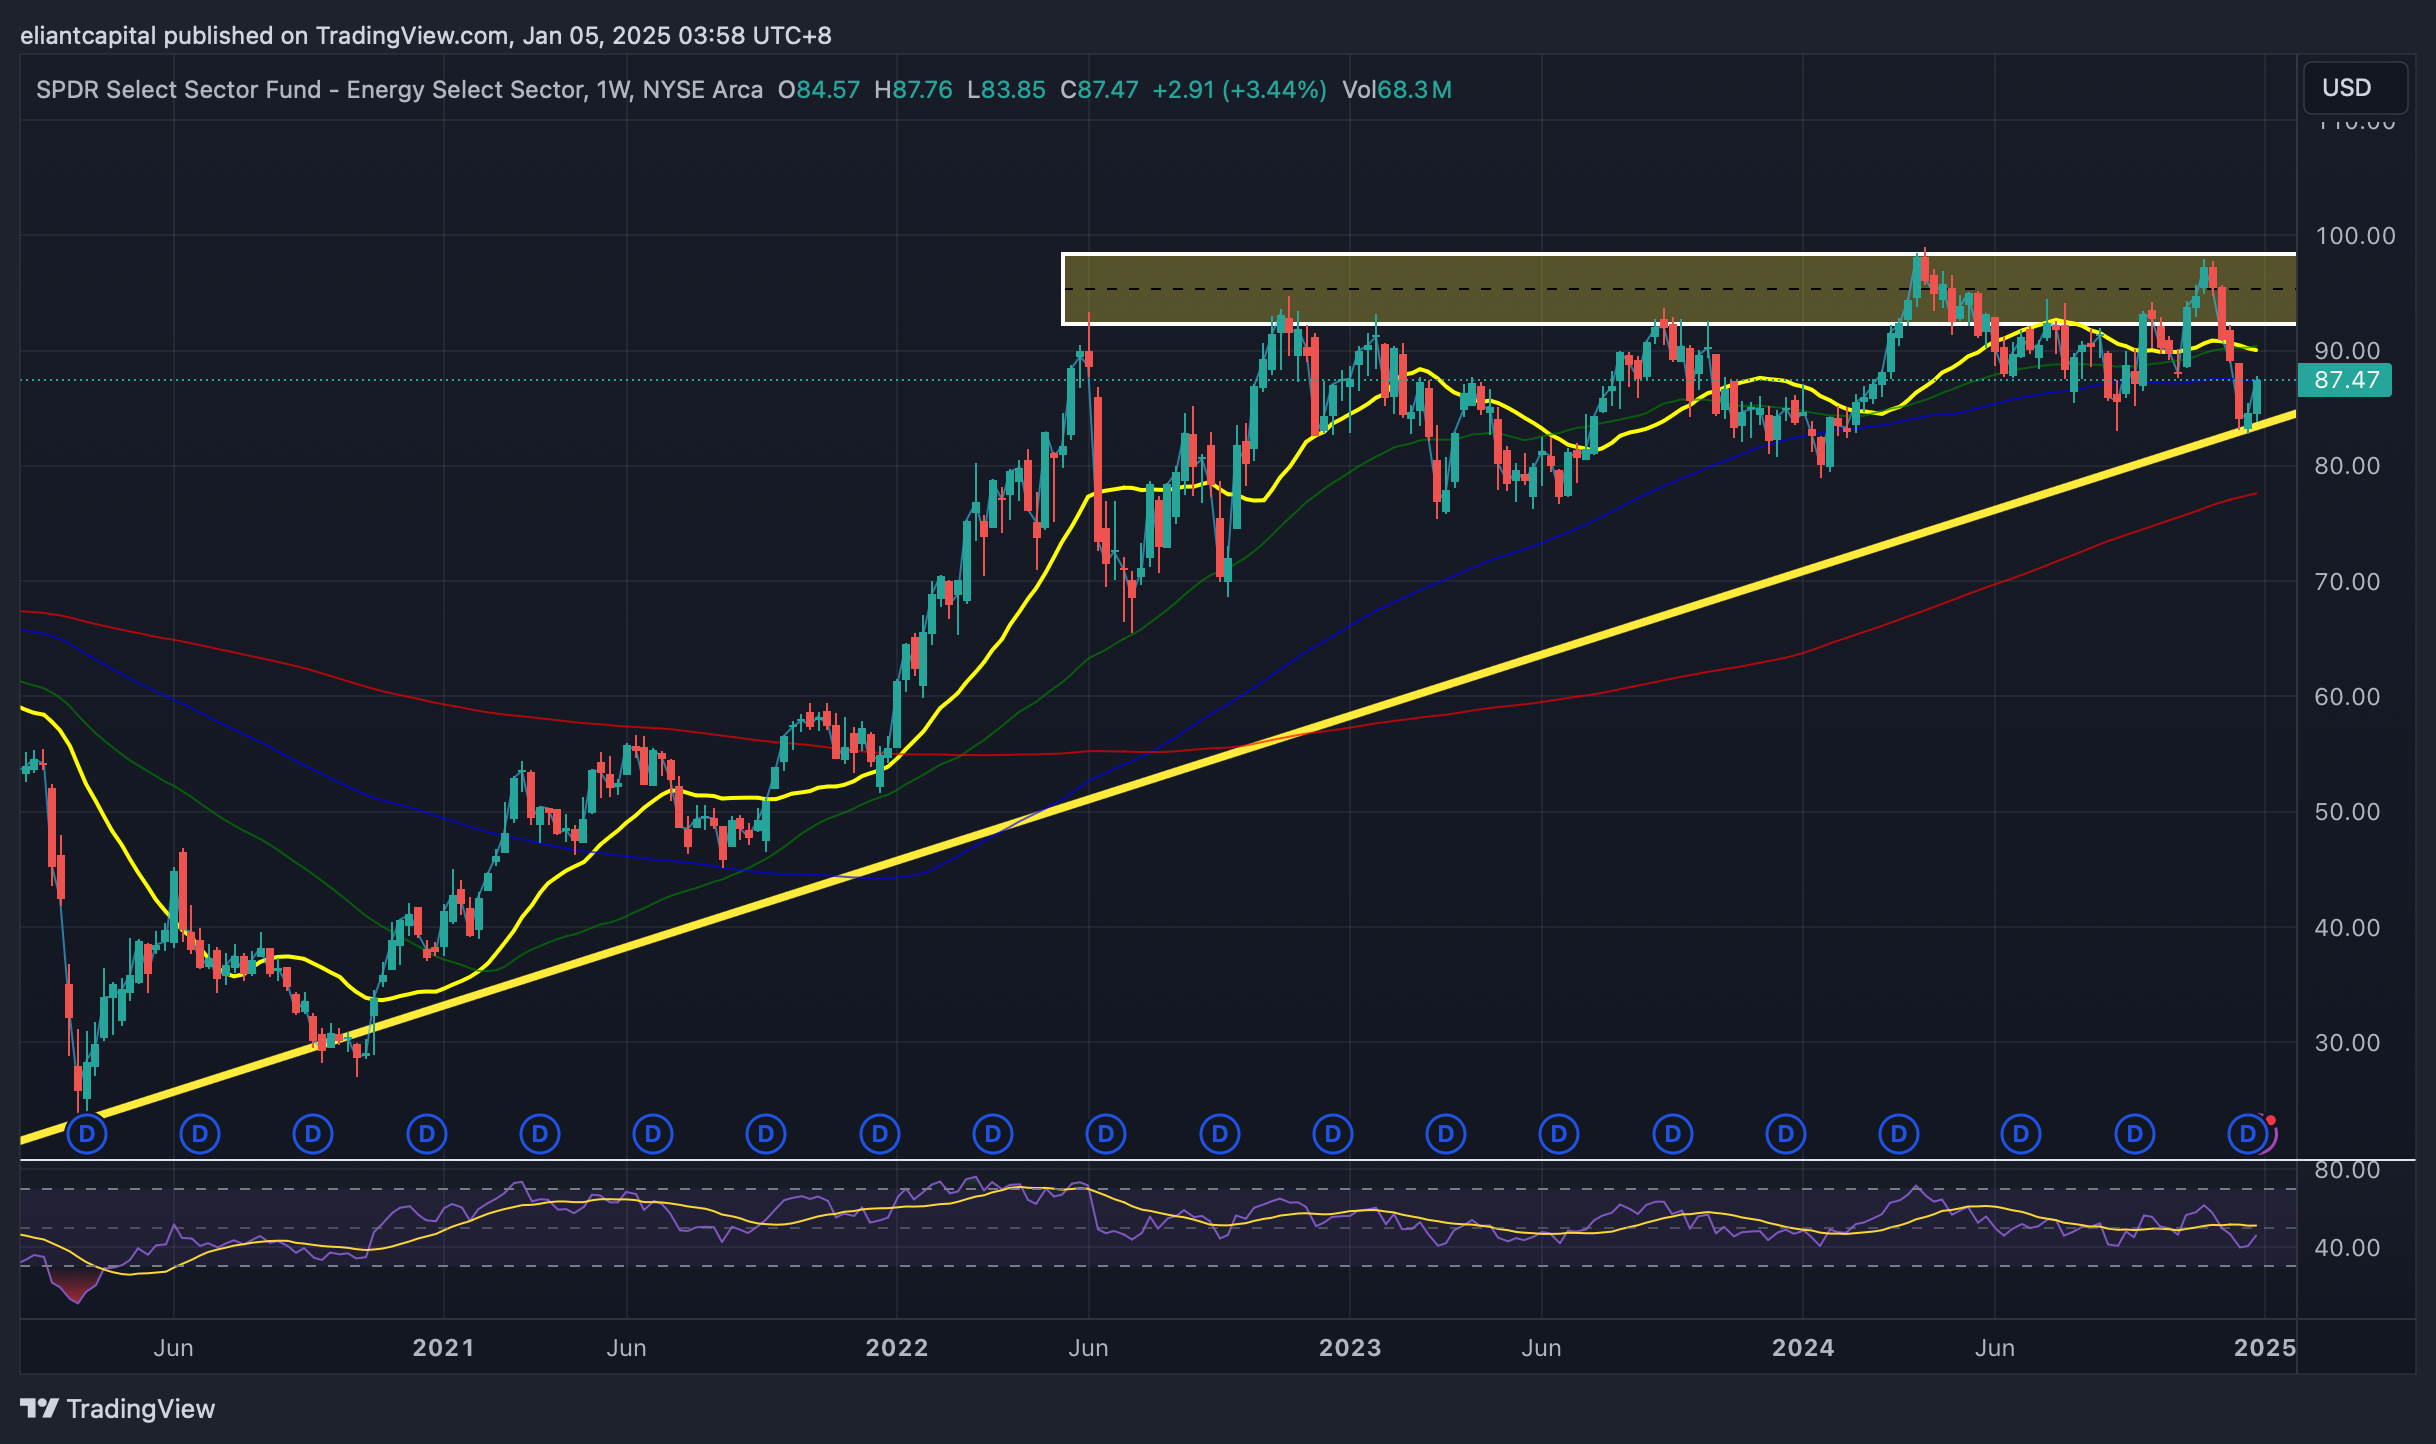Click the dividend marker nearest the 2021 gridline
The width and height of the screenshot is (2436, 1444).
click(427, 1134)
